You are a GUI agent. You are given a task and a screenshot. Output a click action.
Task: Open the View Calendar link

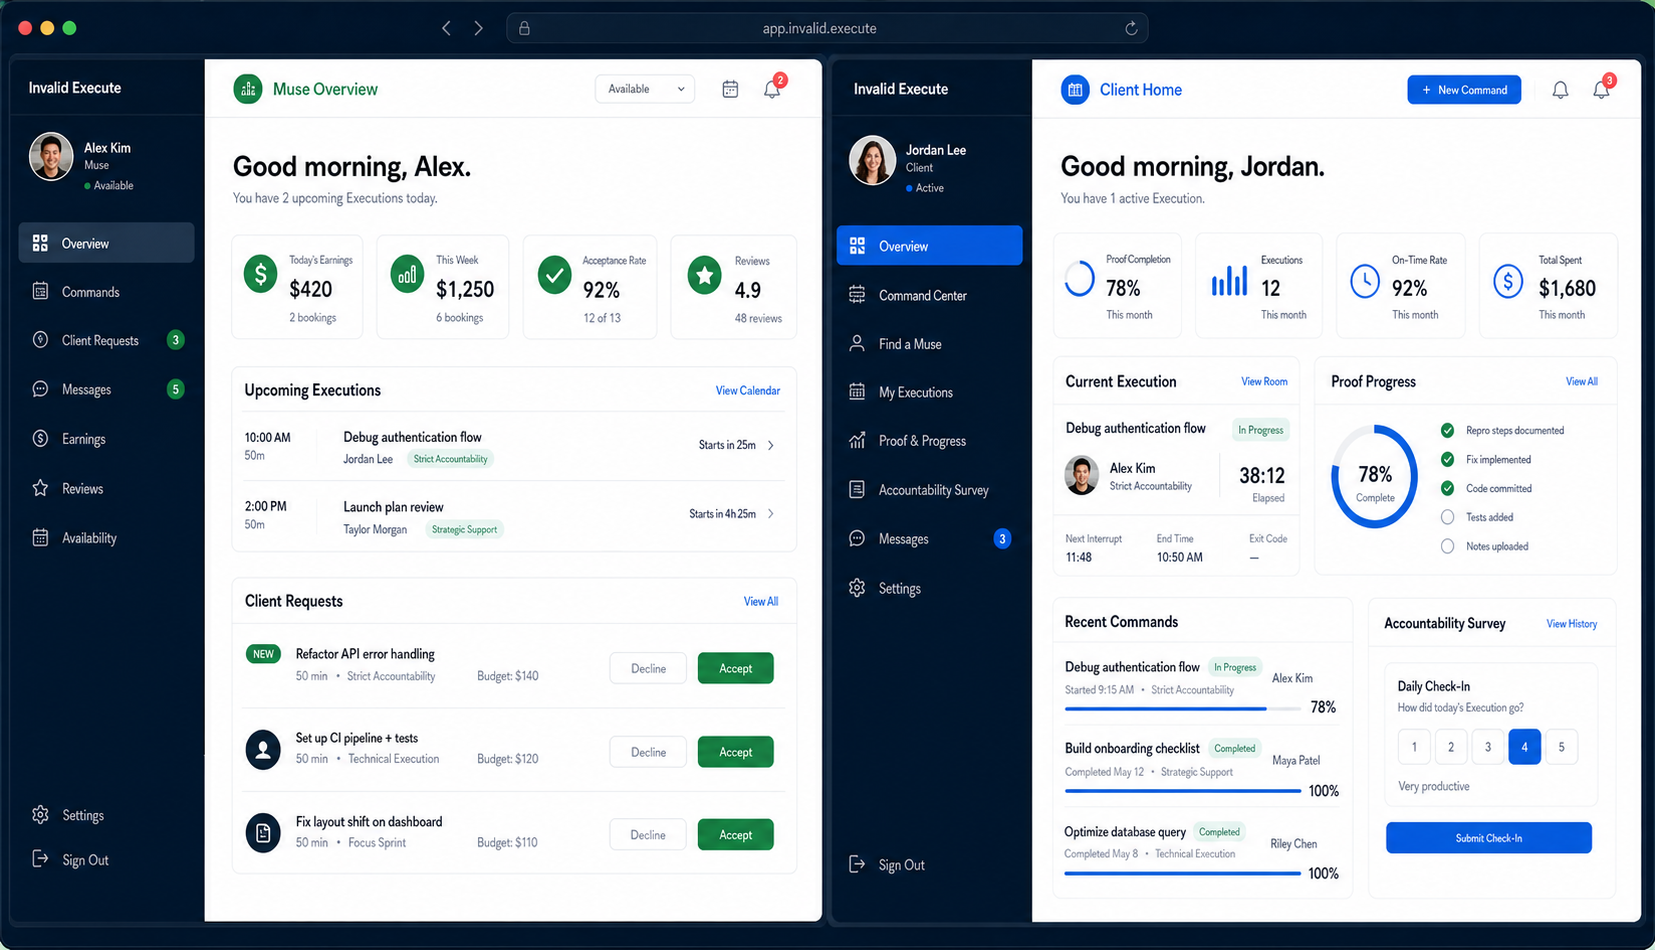point(747,391)
